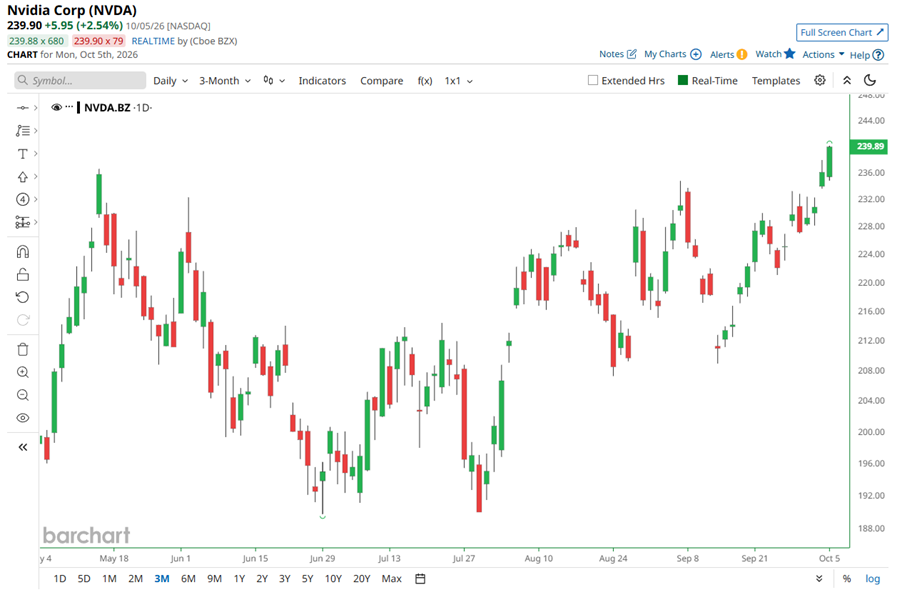Zoom in on the chart
The image size is (897, 590).
tap(22, 372)
